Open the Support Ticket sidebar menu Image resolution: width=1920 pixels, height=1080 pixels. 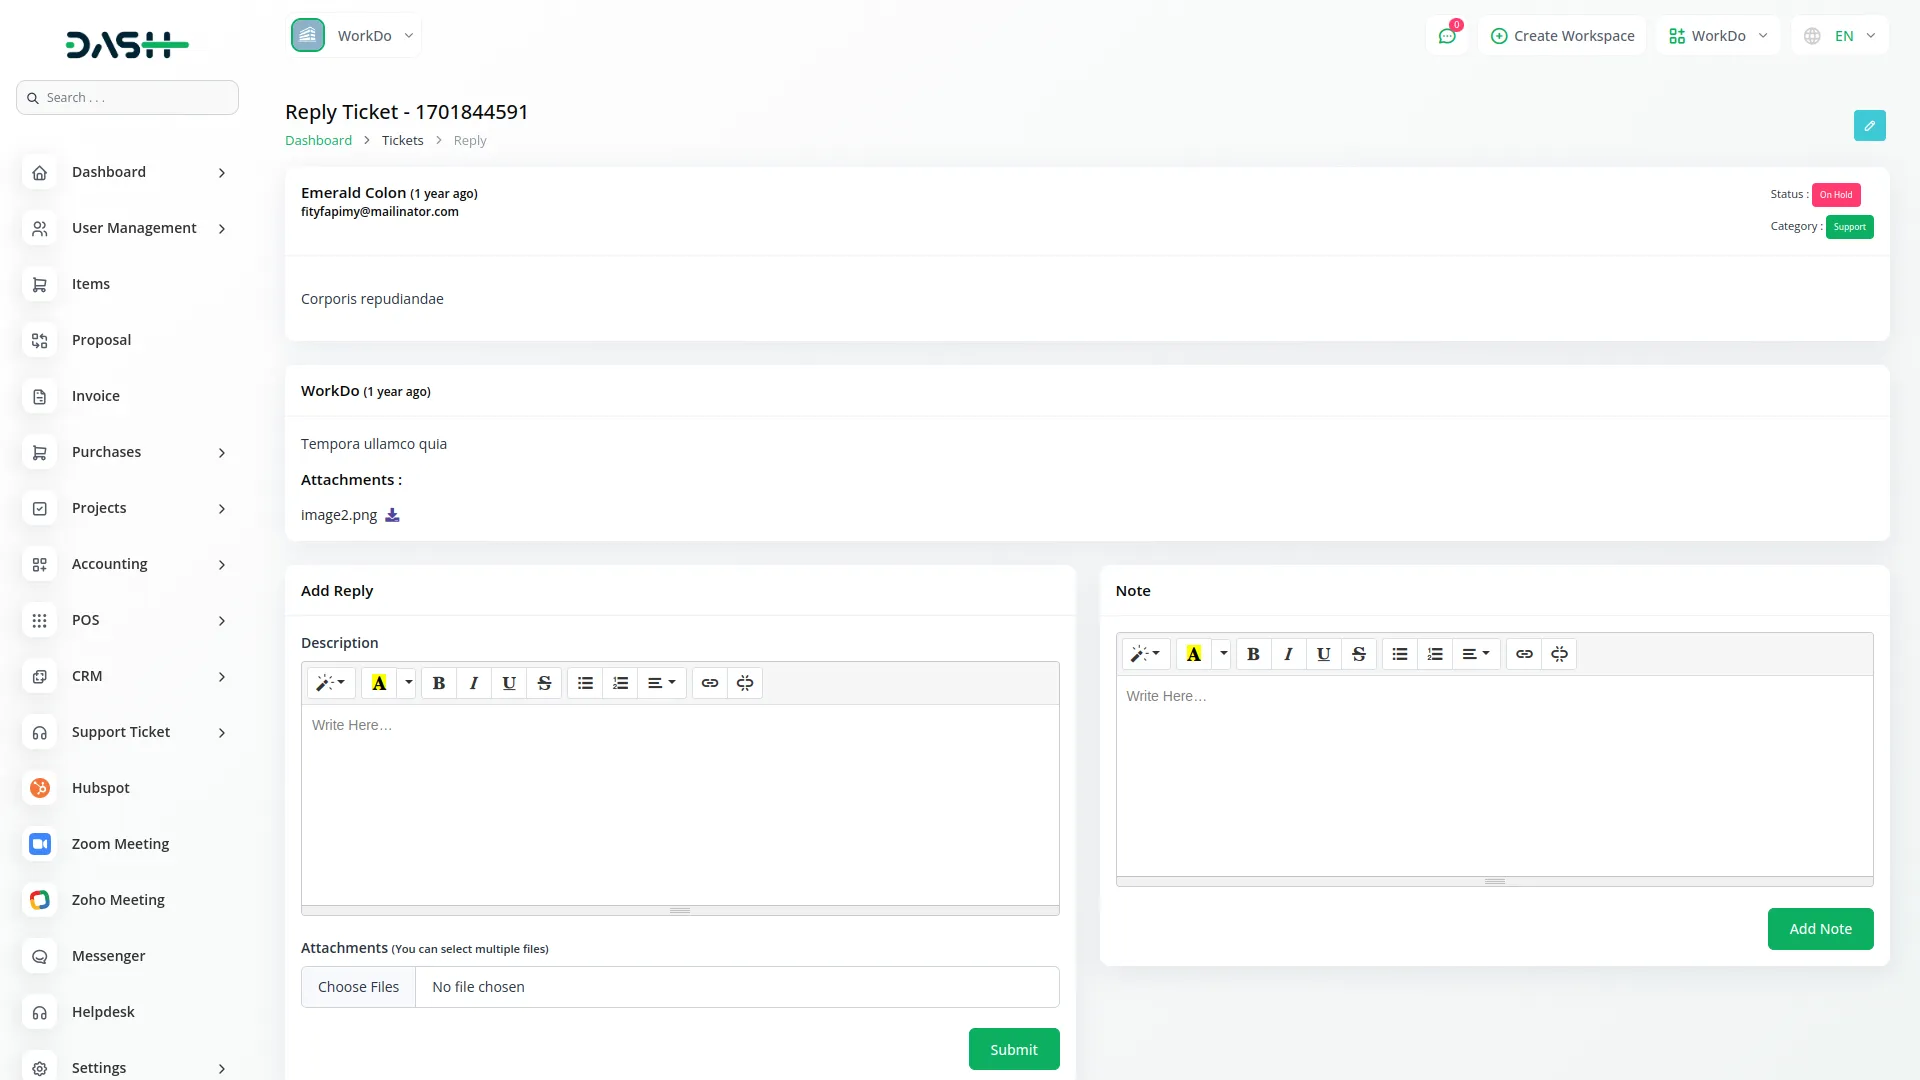(120, 732)
